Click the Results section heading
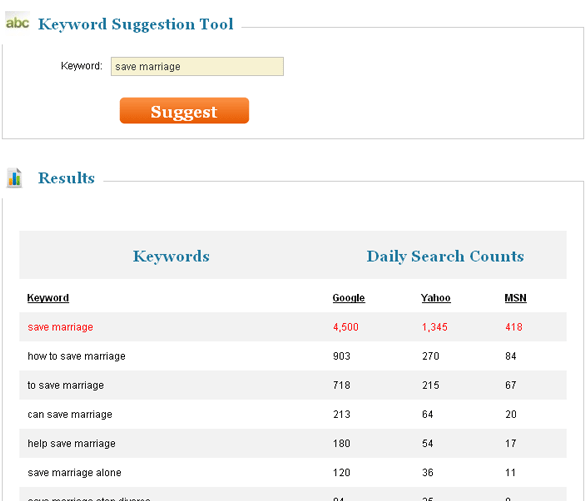The height and width of the screenshot is (501, 587). (x=66, y=178)
